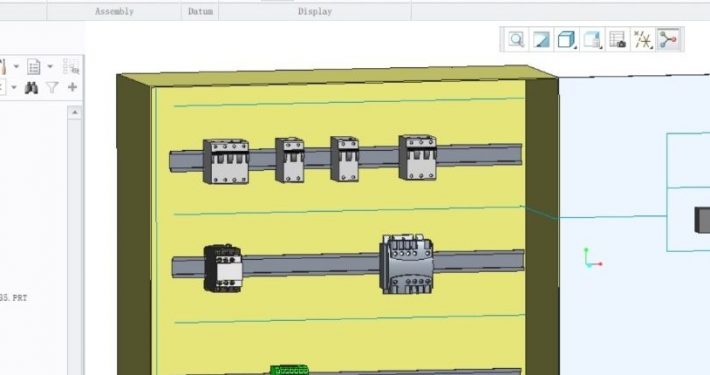Viewport: 710px width, 375px height.
Task: Click the tree columns search icon
Action: 71,67
